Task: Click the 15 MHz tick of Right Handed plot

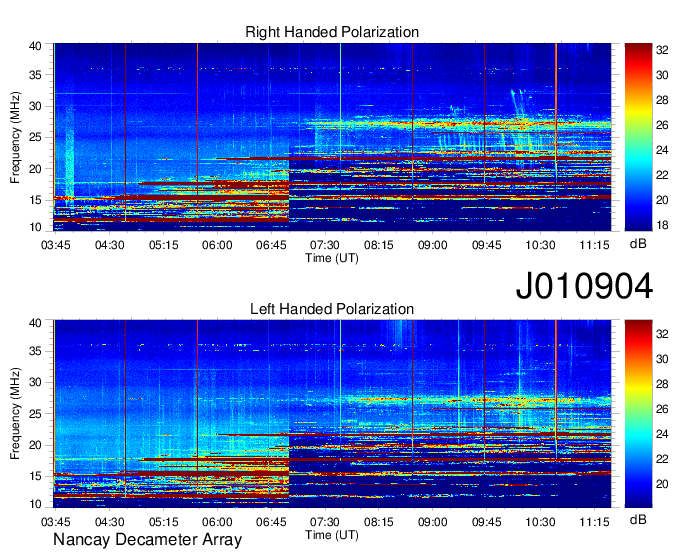Action: (35, 200)
